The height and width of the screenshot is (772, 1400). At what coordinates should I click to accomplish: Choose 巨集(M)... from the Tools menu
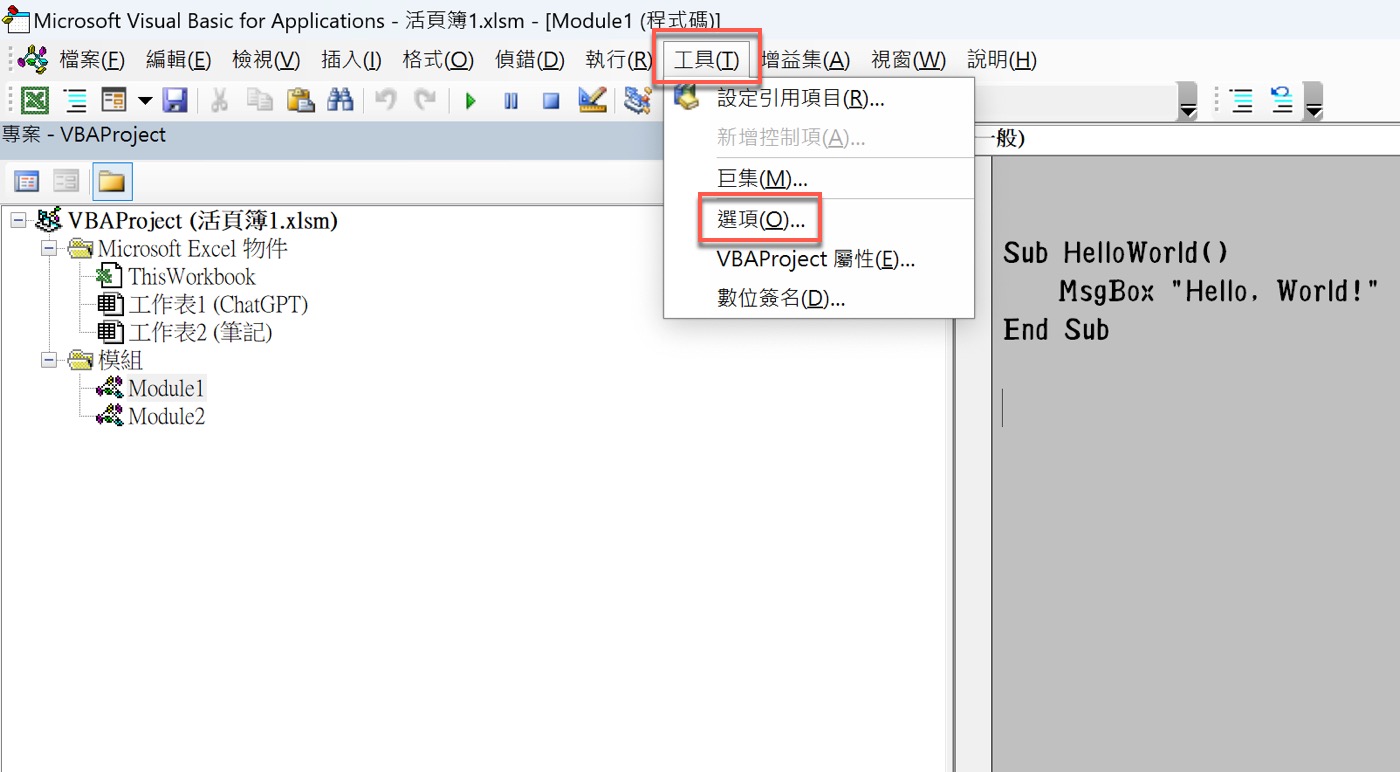pyautogui.click(x=819, y=179)
